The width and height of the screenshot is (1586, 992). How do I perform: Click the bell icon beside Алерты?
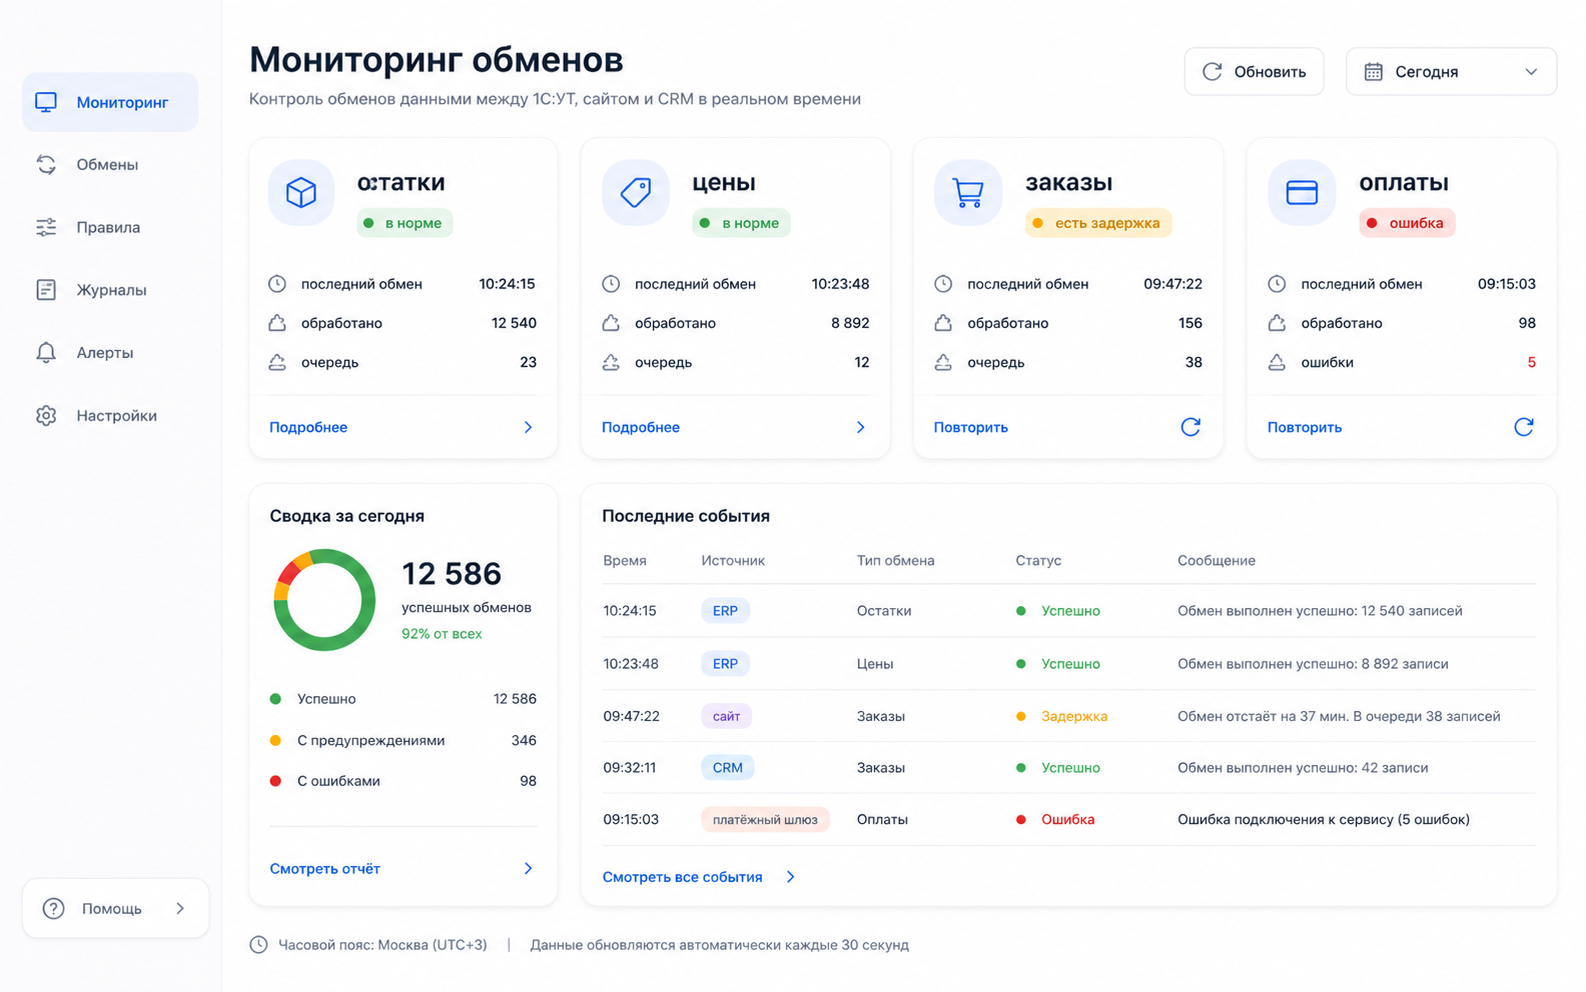coord(46,353)
